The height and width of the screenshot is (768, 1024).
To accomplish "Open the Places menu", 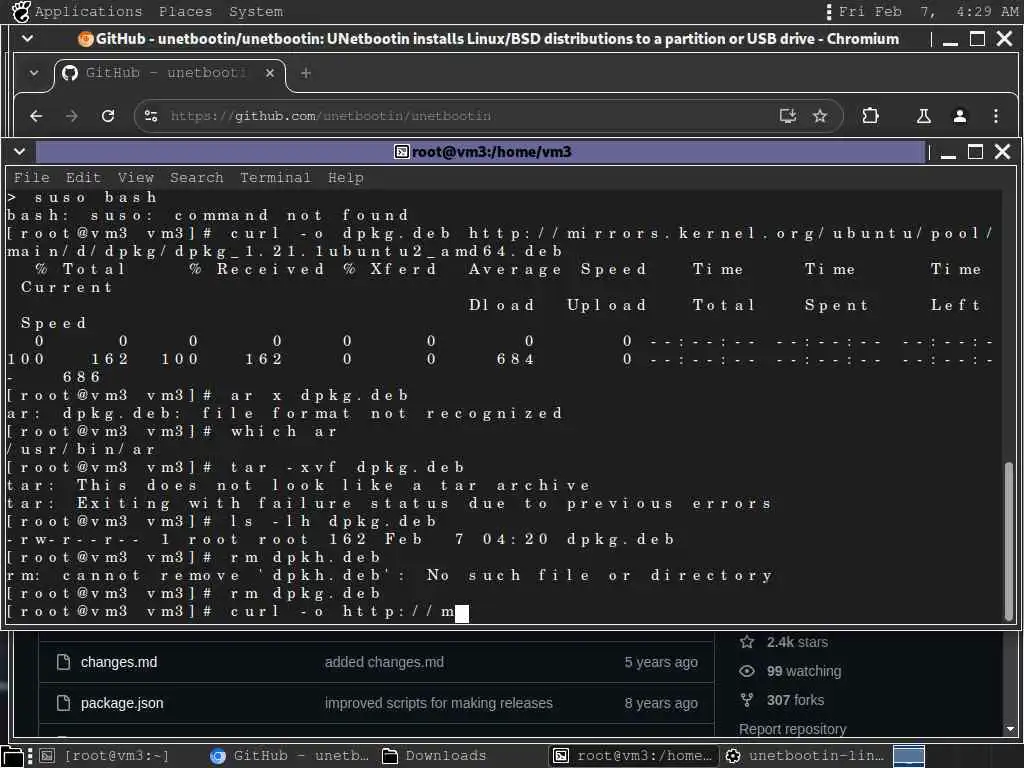I will pos(185,12).
